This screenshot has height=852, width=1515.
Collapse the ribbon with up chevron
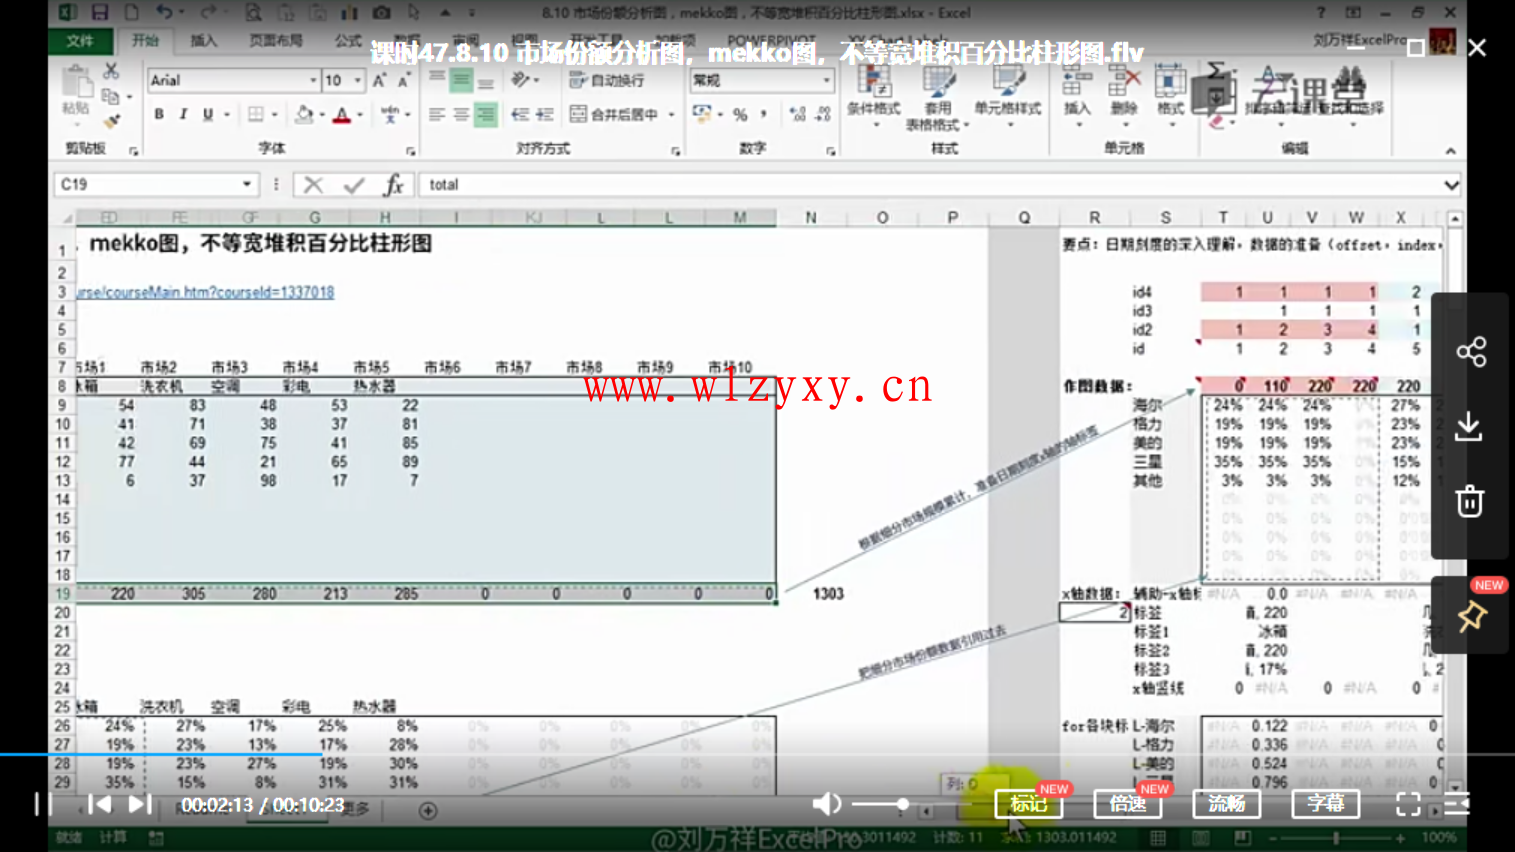coord(1450,150)
